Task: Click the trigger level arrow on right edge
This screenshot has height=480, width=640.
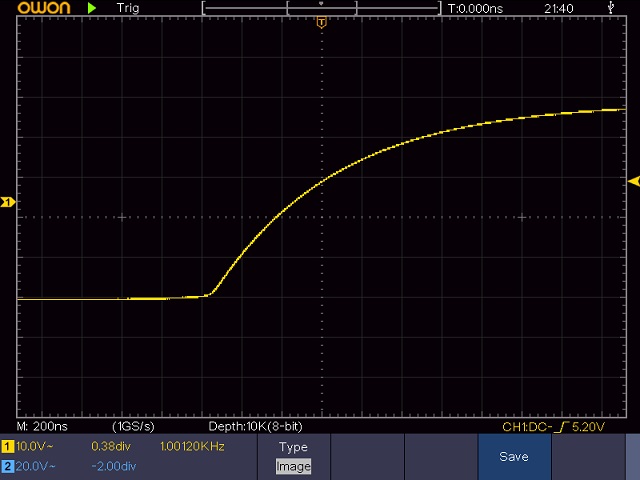Action: tap(634, 181)
